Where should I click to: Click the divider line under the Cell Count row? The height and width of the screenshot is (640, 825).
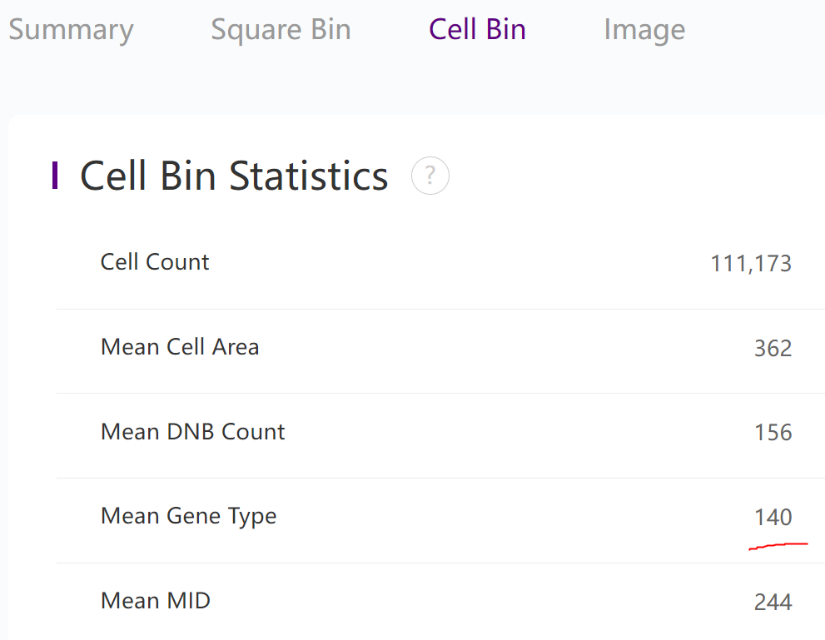point(440,309)
